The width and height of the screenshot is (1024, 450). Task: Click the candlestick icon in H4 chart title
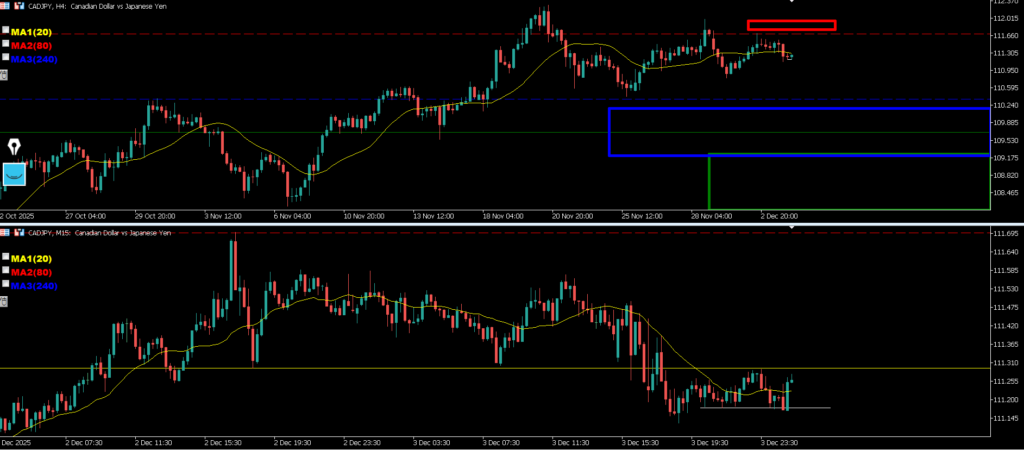click(x=20, y=5)
